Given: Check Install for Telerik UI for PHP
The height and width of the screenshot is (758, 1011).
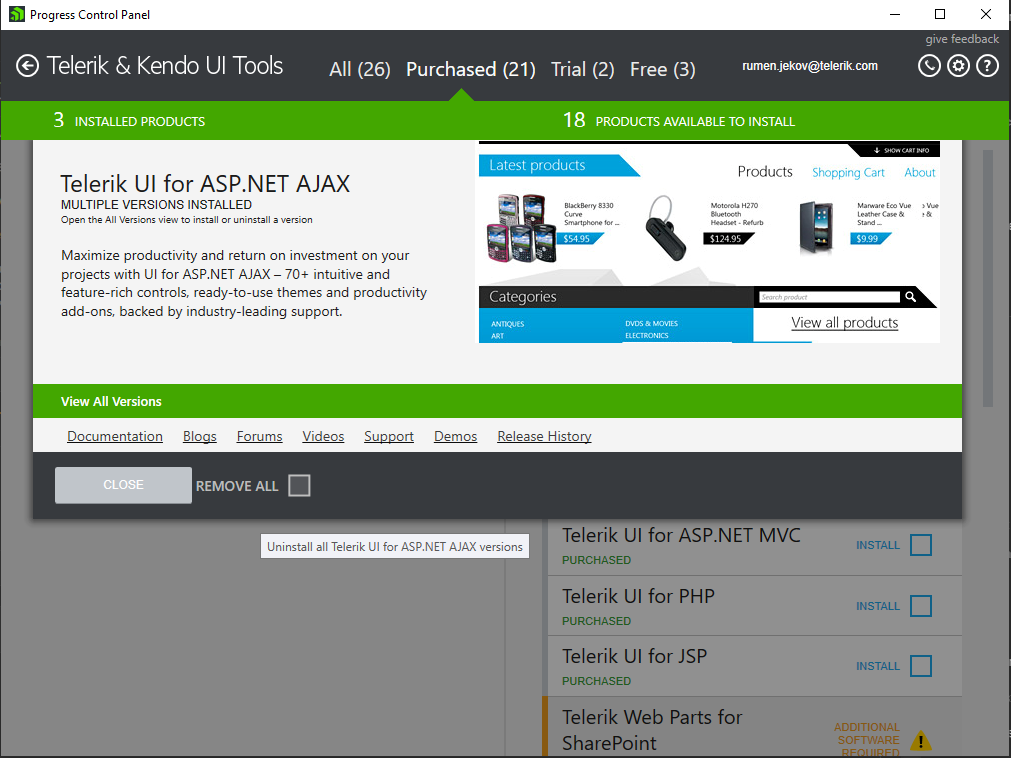Looking at the screenshot, I should 921,606.
